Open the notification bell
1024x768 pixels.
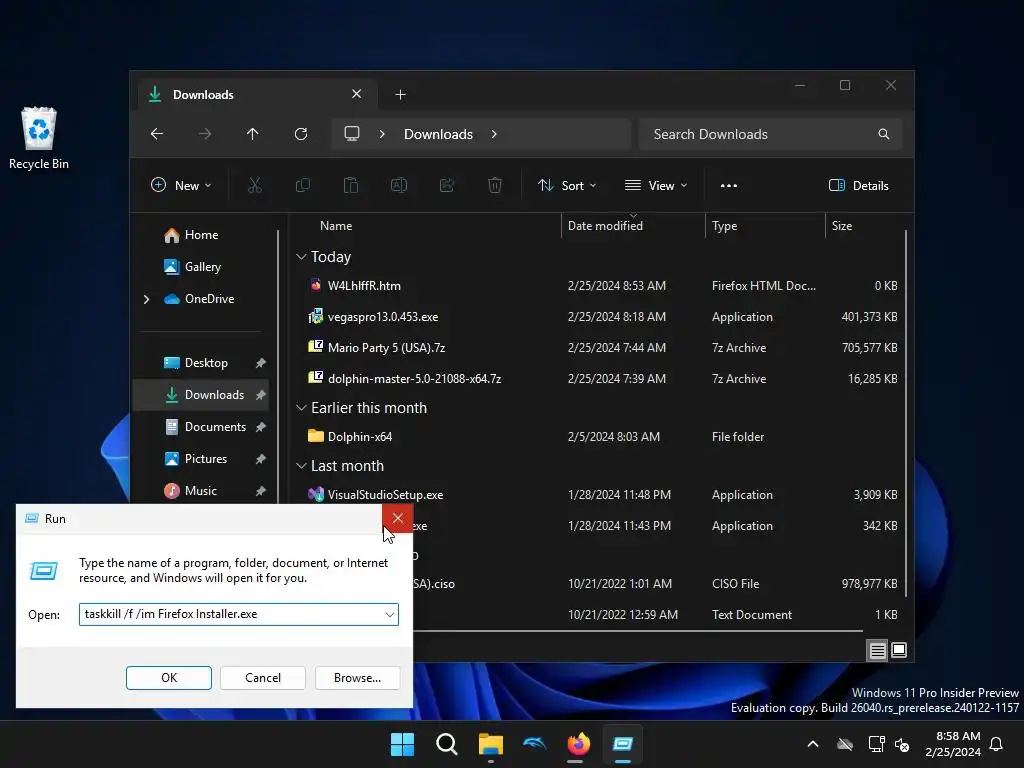(997, 744)
